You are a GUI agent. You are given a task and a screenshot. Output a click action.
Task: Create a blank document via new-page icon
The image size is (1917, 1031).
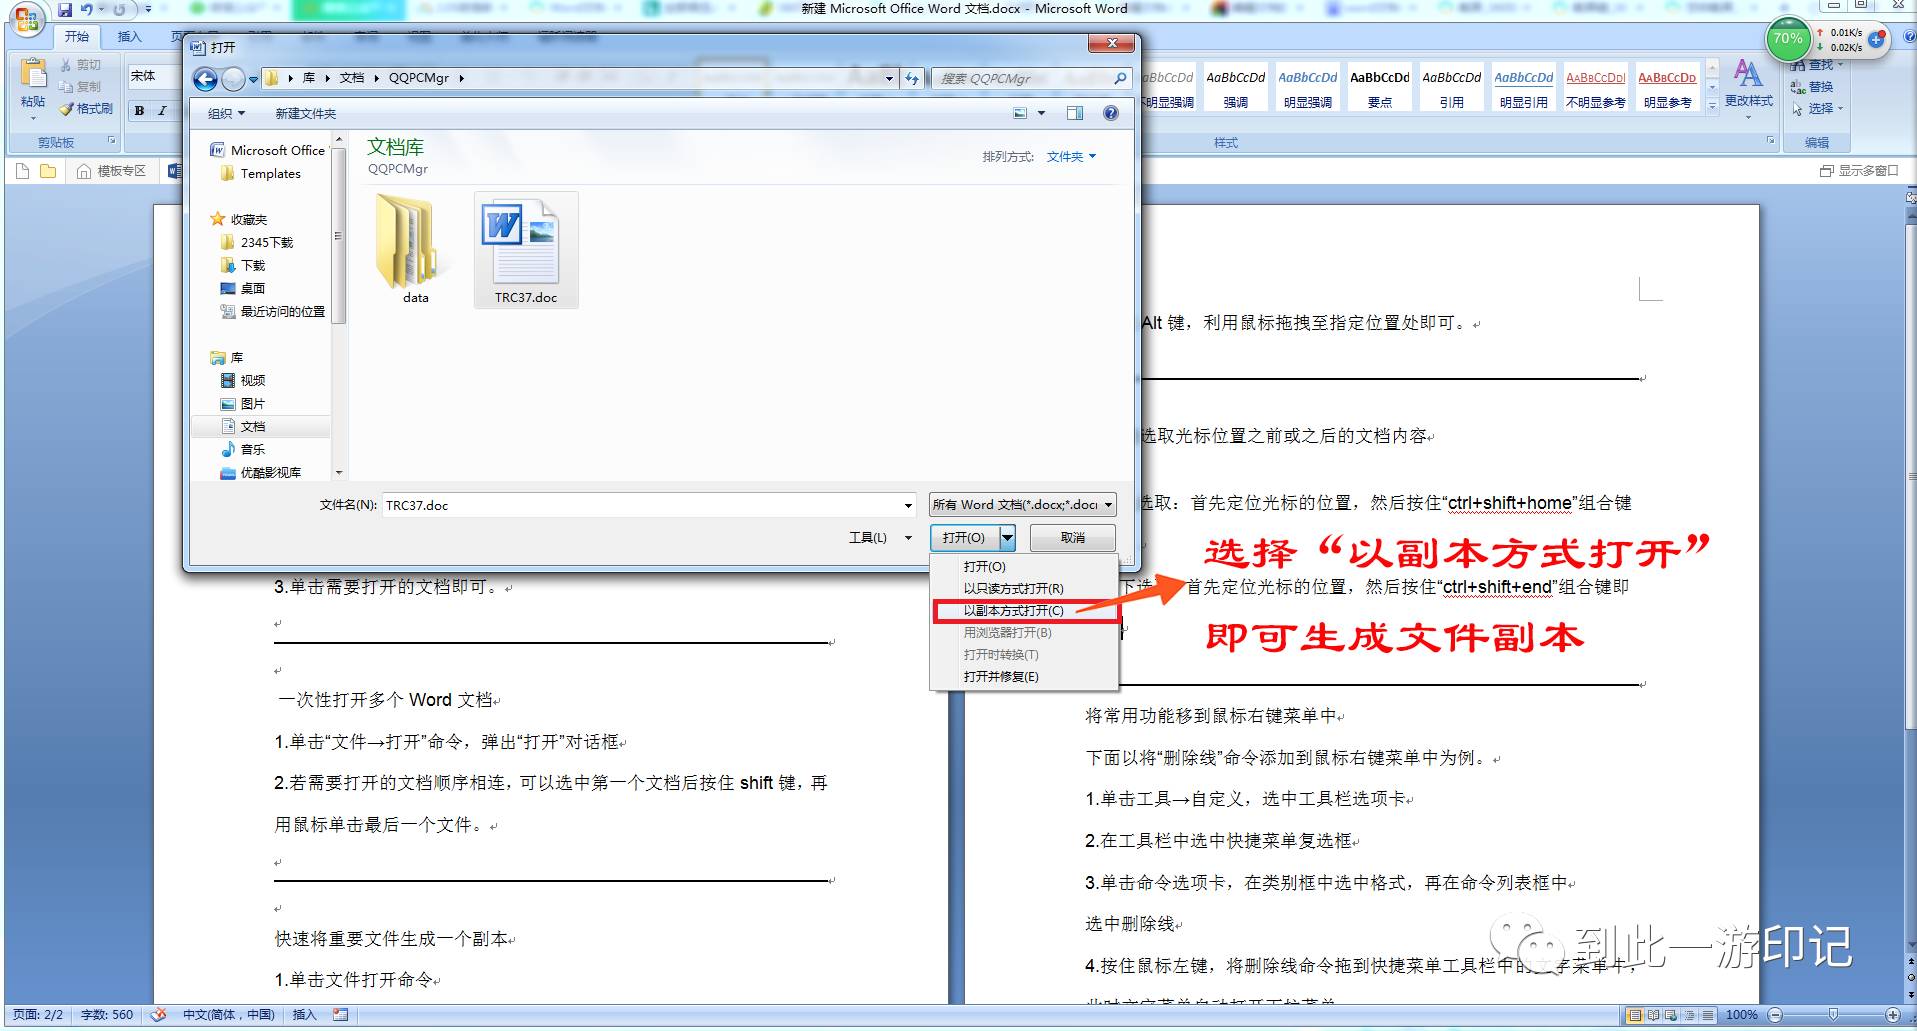pyautogui.click(x=22, y=171)
